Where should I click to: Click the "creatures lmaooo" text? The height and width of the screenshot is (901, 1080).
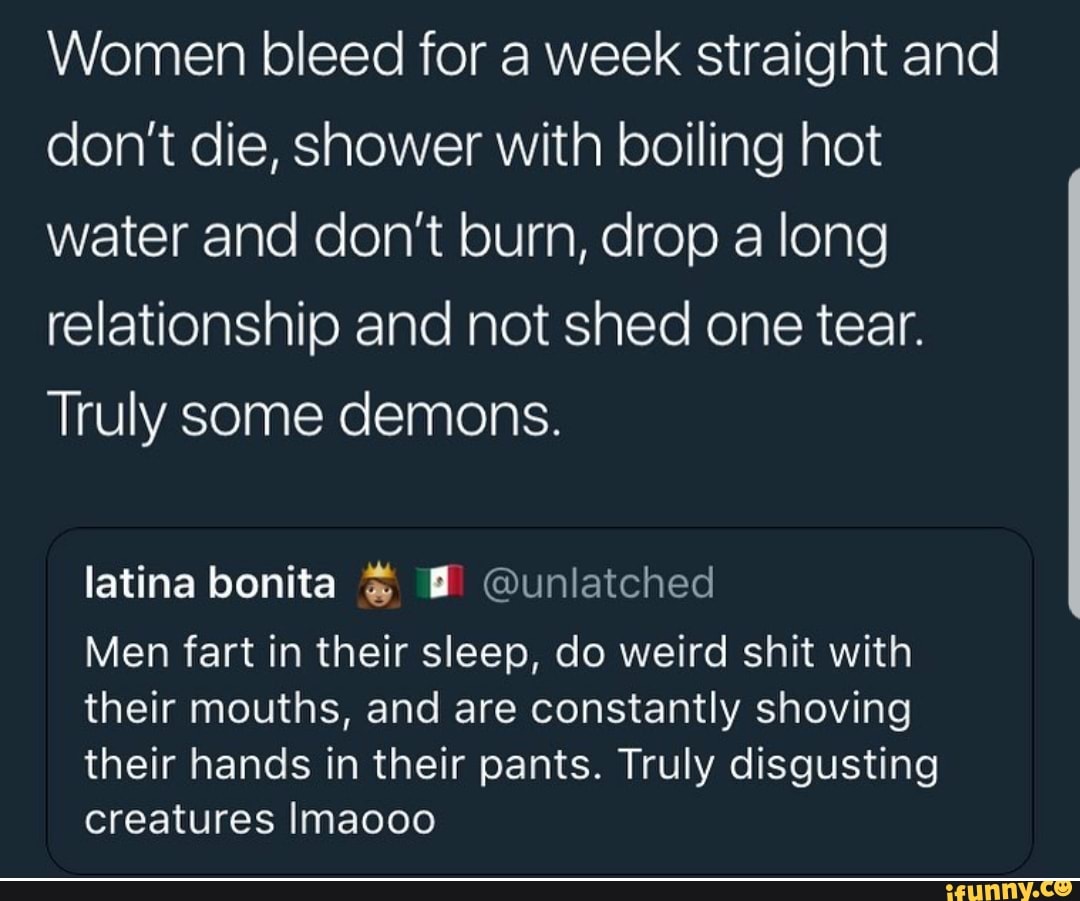[260, 820]
